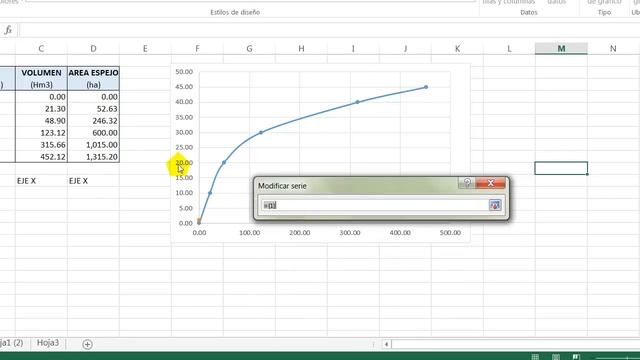Select column H header
Viewport: 640px width, 360px height.
point(301,49)
